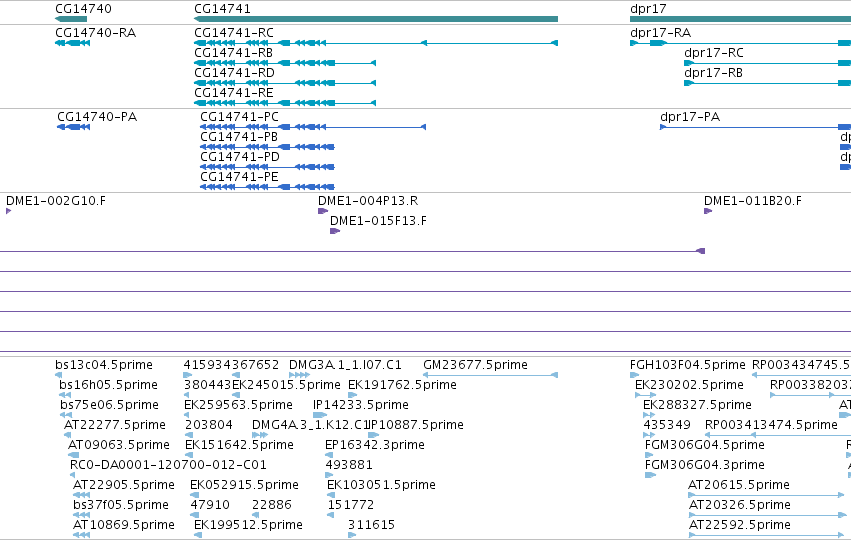The height and width of the screenshot is (540, 851).
Task: Click the AT10869.5prime label
Action: point(124,526)
